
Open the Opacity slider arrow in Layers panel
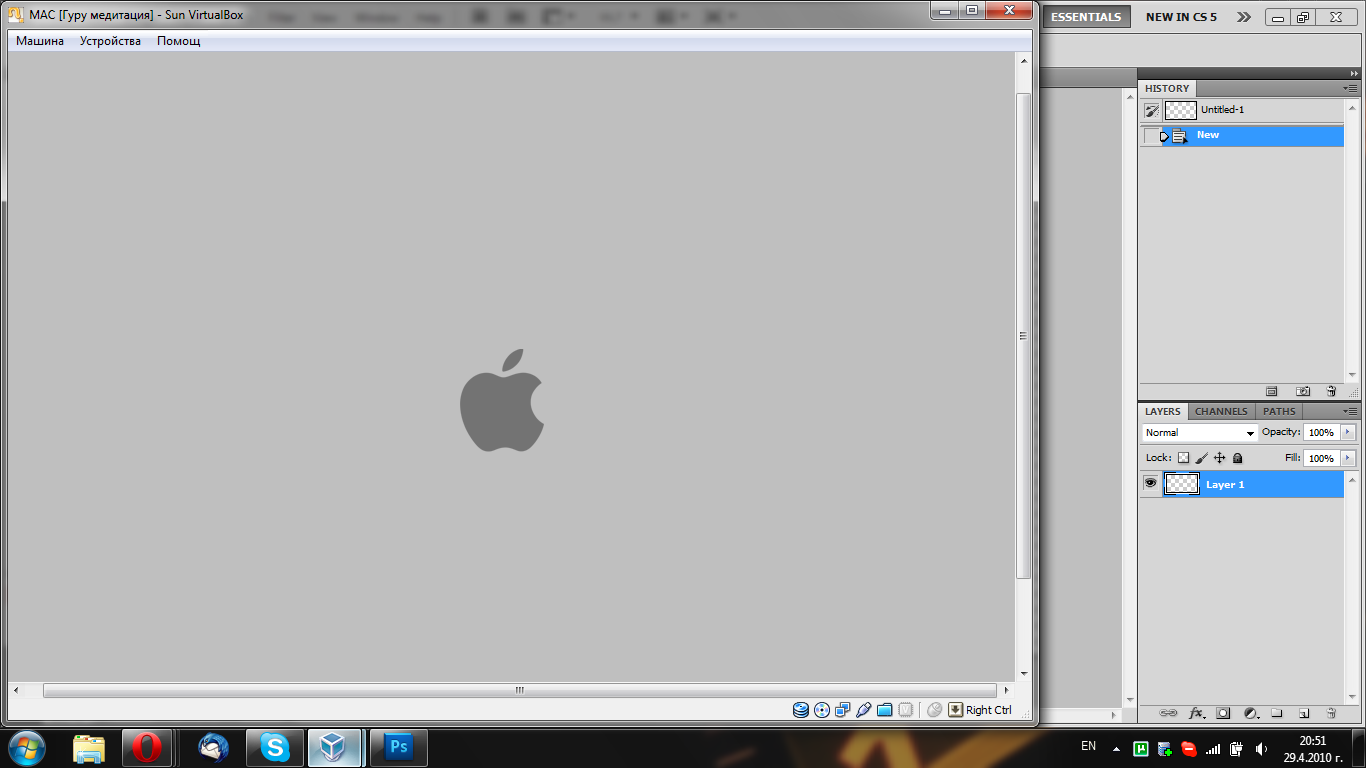(x=1348, y=432)
